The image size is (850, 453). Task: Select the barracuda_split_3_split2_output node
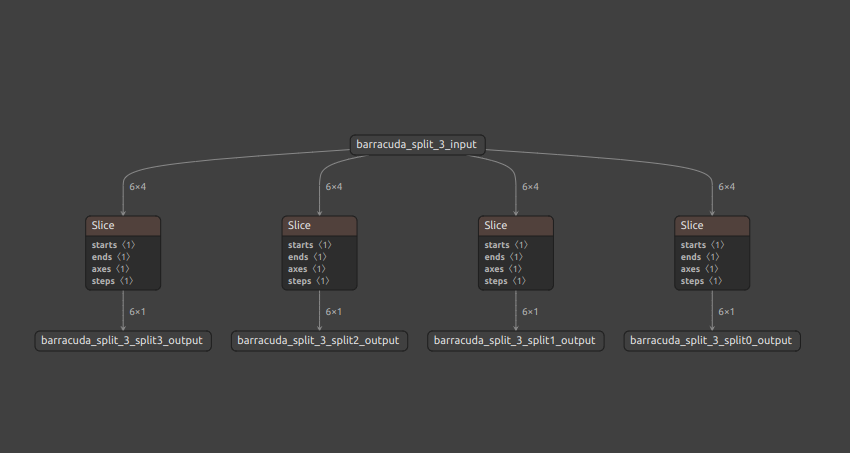pyautogui.click(x=318, y=341)
